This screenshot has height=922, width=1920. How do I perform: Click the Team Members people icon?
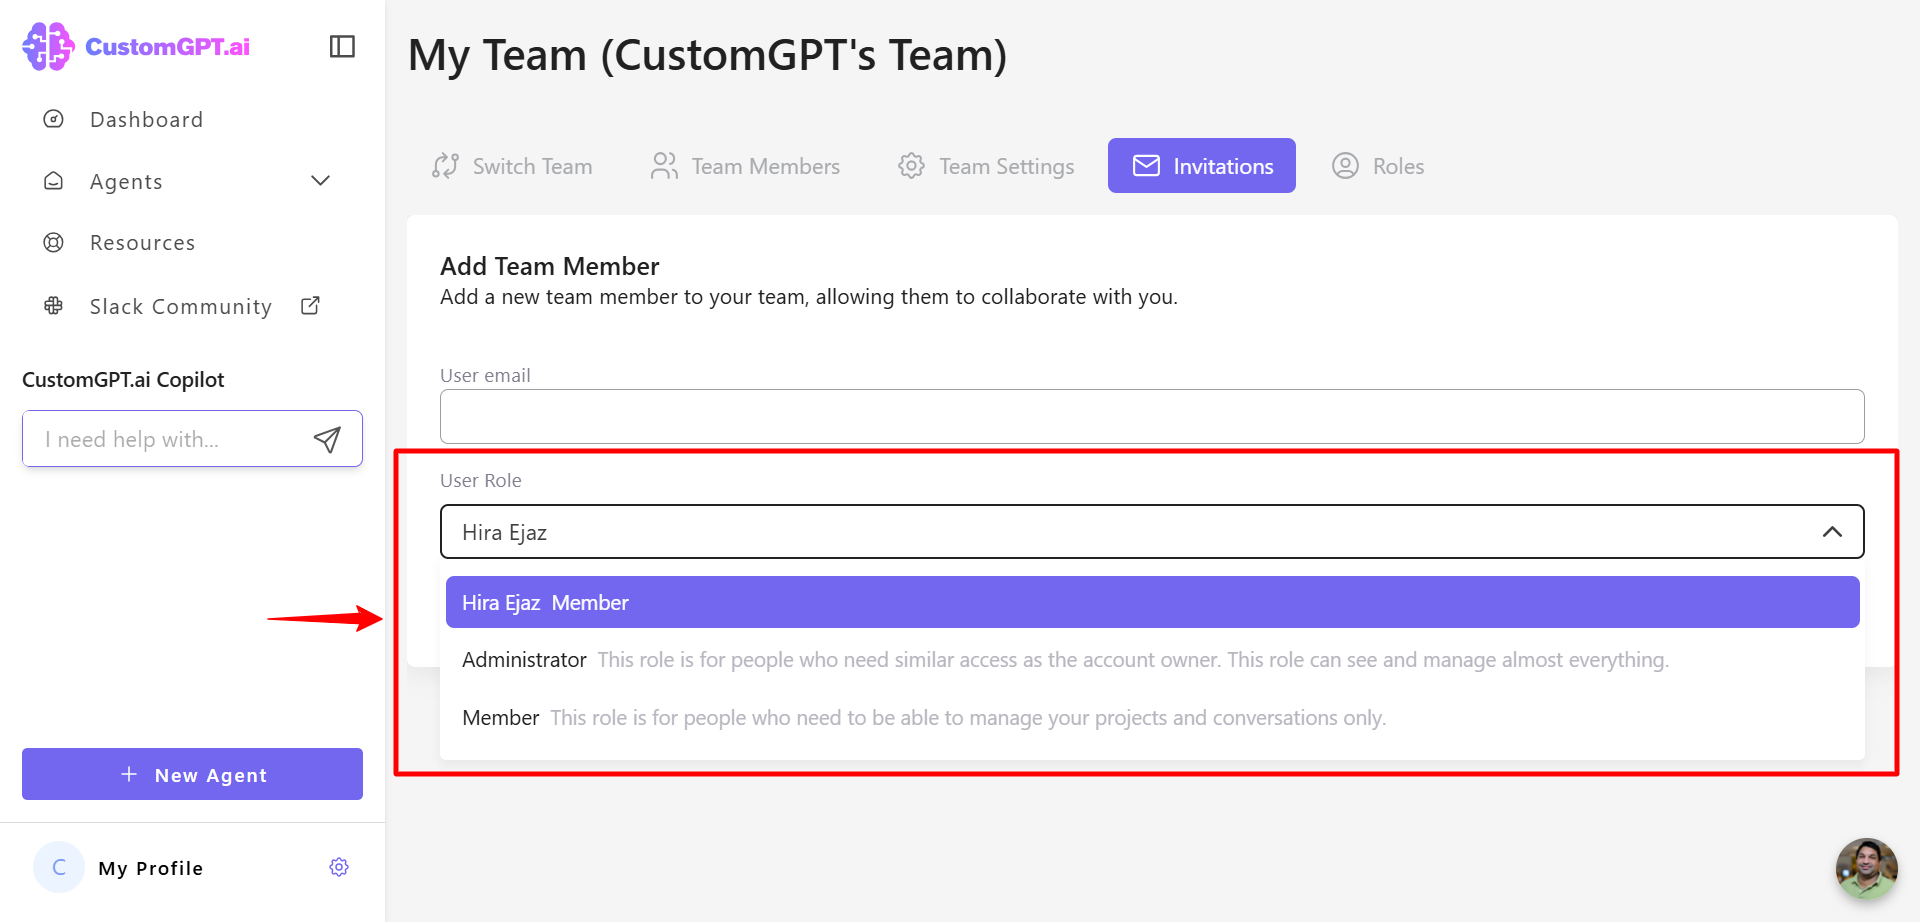664,166
